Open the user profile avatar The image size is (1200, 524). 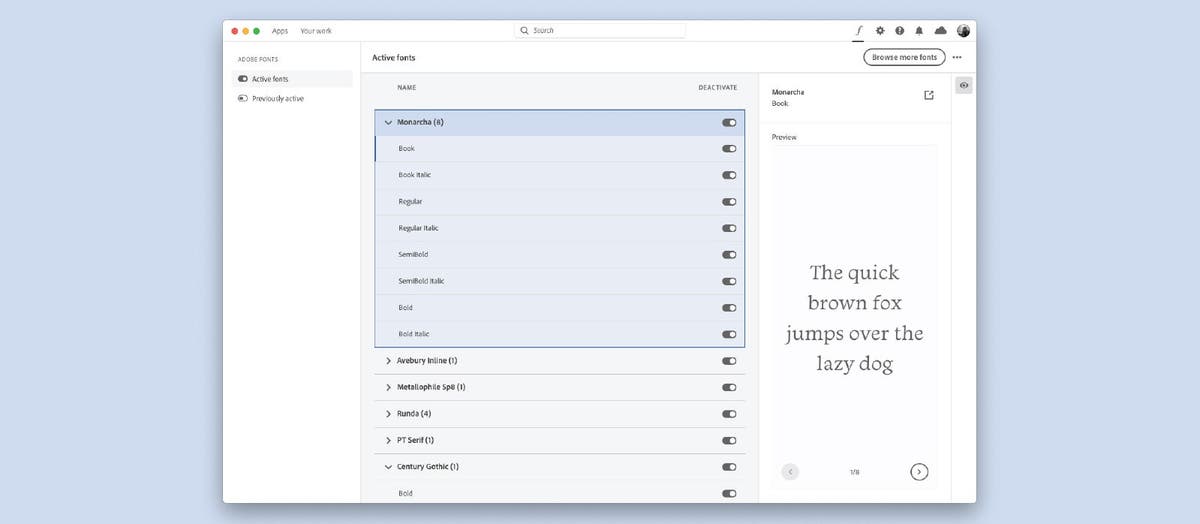tap(963, 31)
